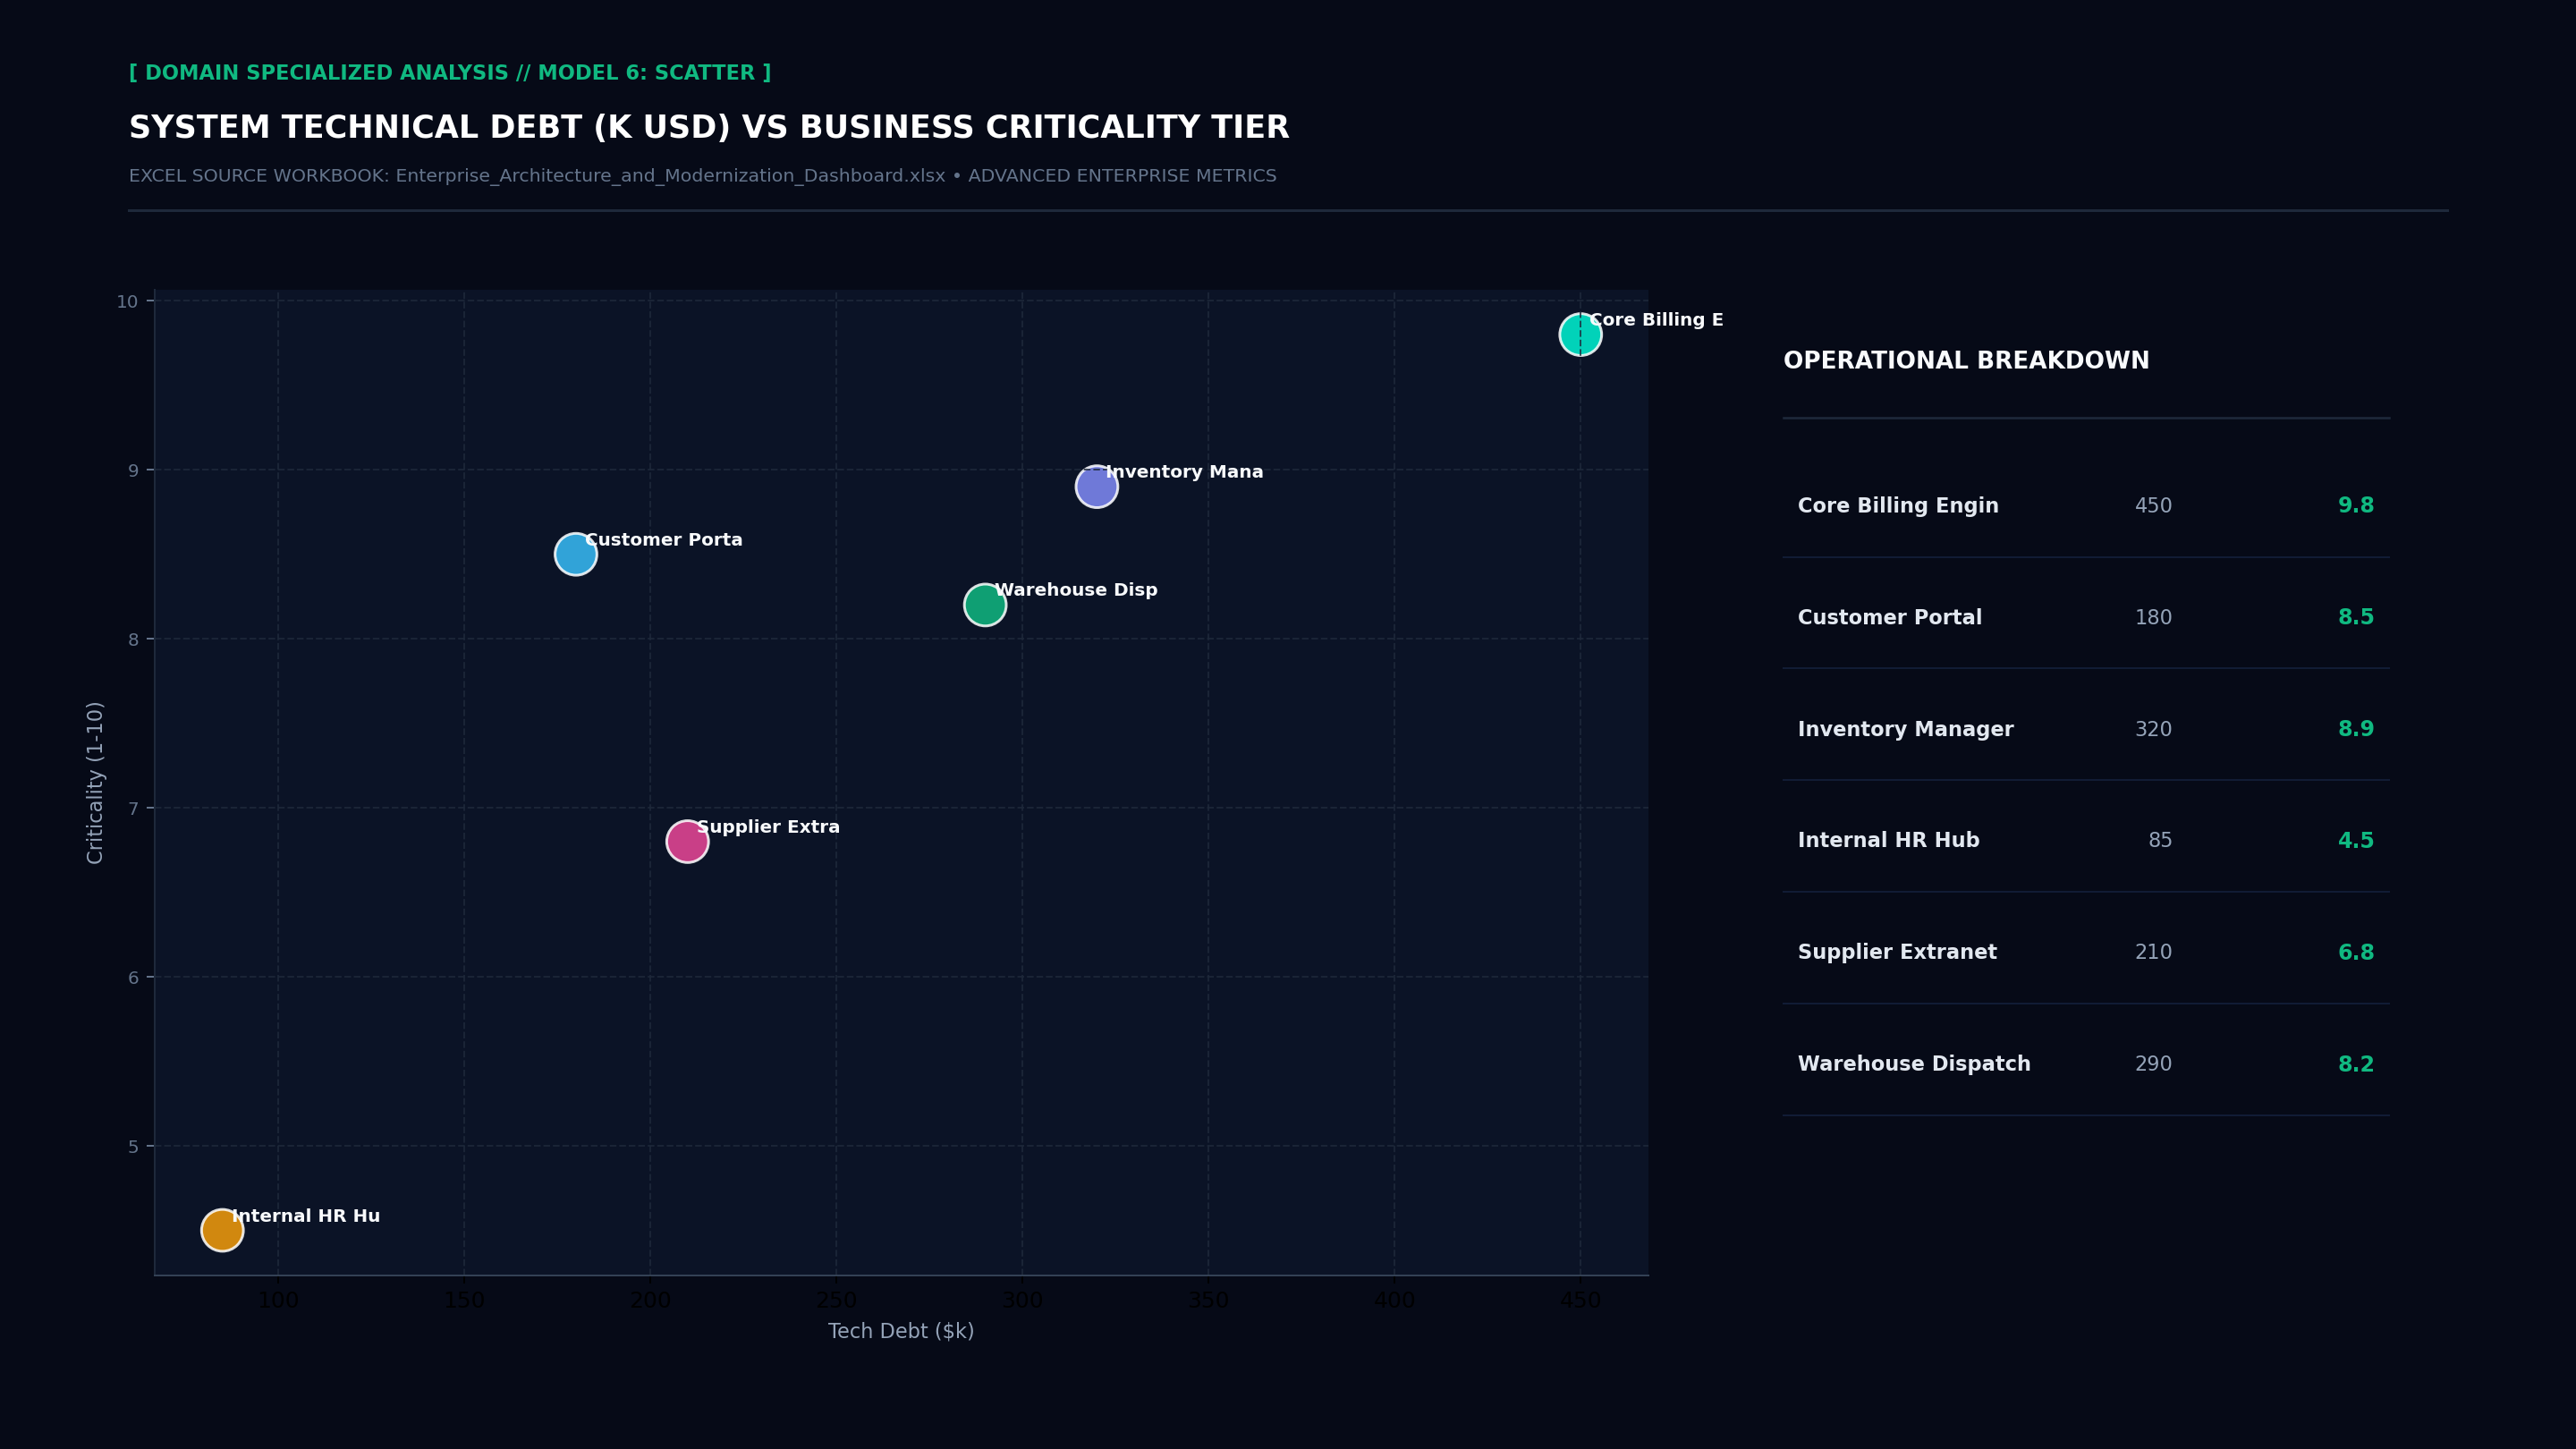
Task: Click the green 6.8 criticality score
Action: click(x=2355, y=953)
